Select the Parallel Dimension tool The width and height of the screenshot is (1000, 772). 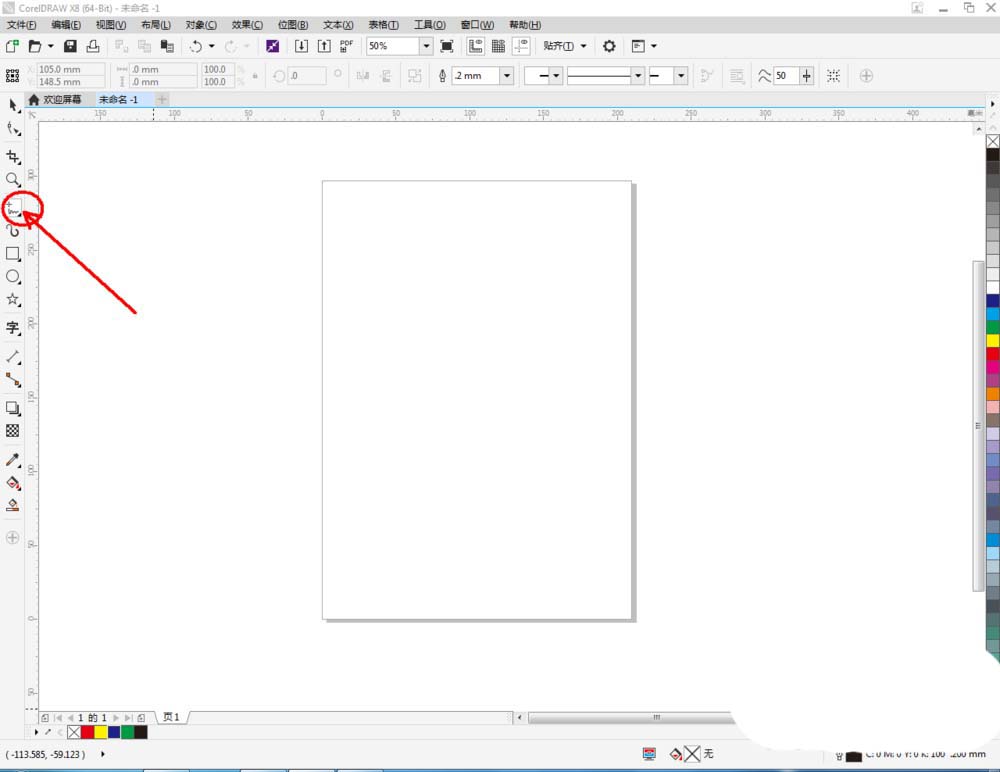(x=13, y=357)
